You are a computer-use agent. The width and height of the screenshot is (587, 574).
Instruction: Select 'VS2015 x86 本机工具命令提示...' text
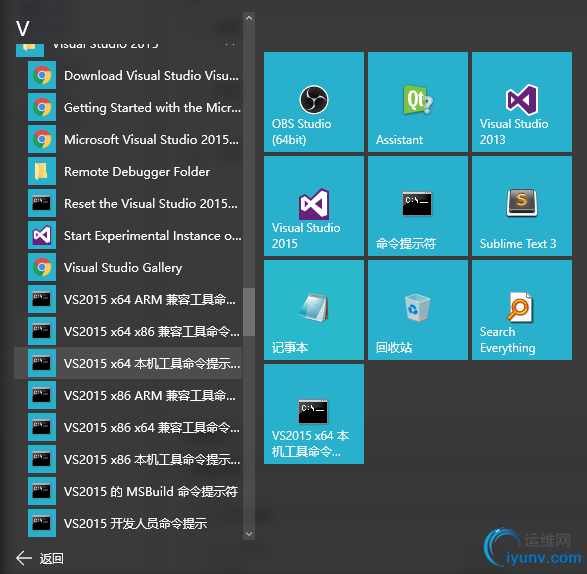(152, 460)
